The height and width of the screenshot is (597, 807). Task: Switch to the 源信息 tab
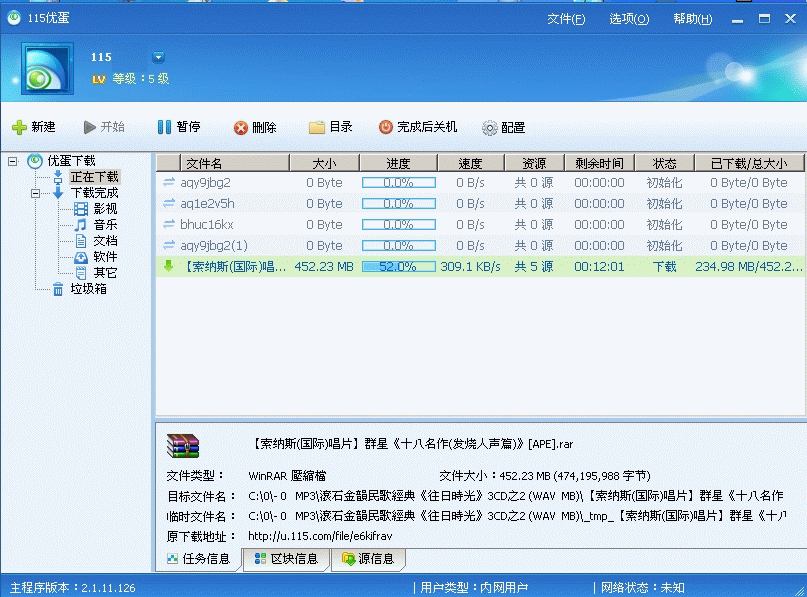tap(368, 559)
